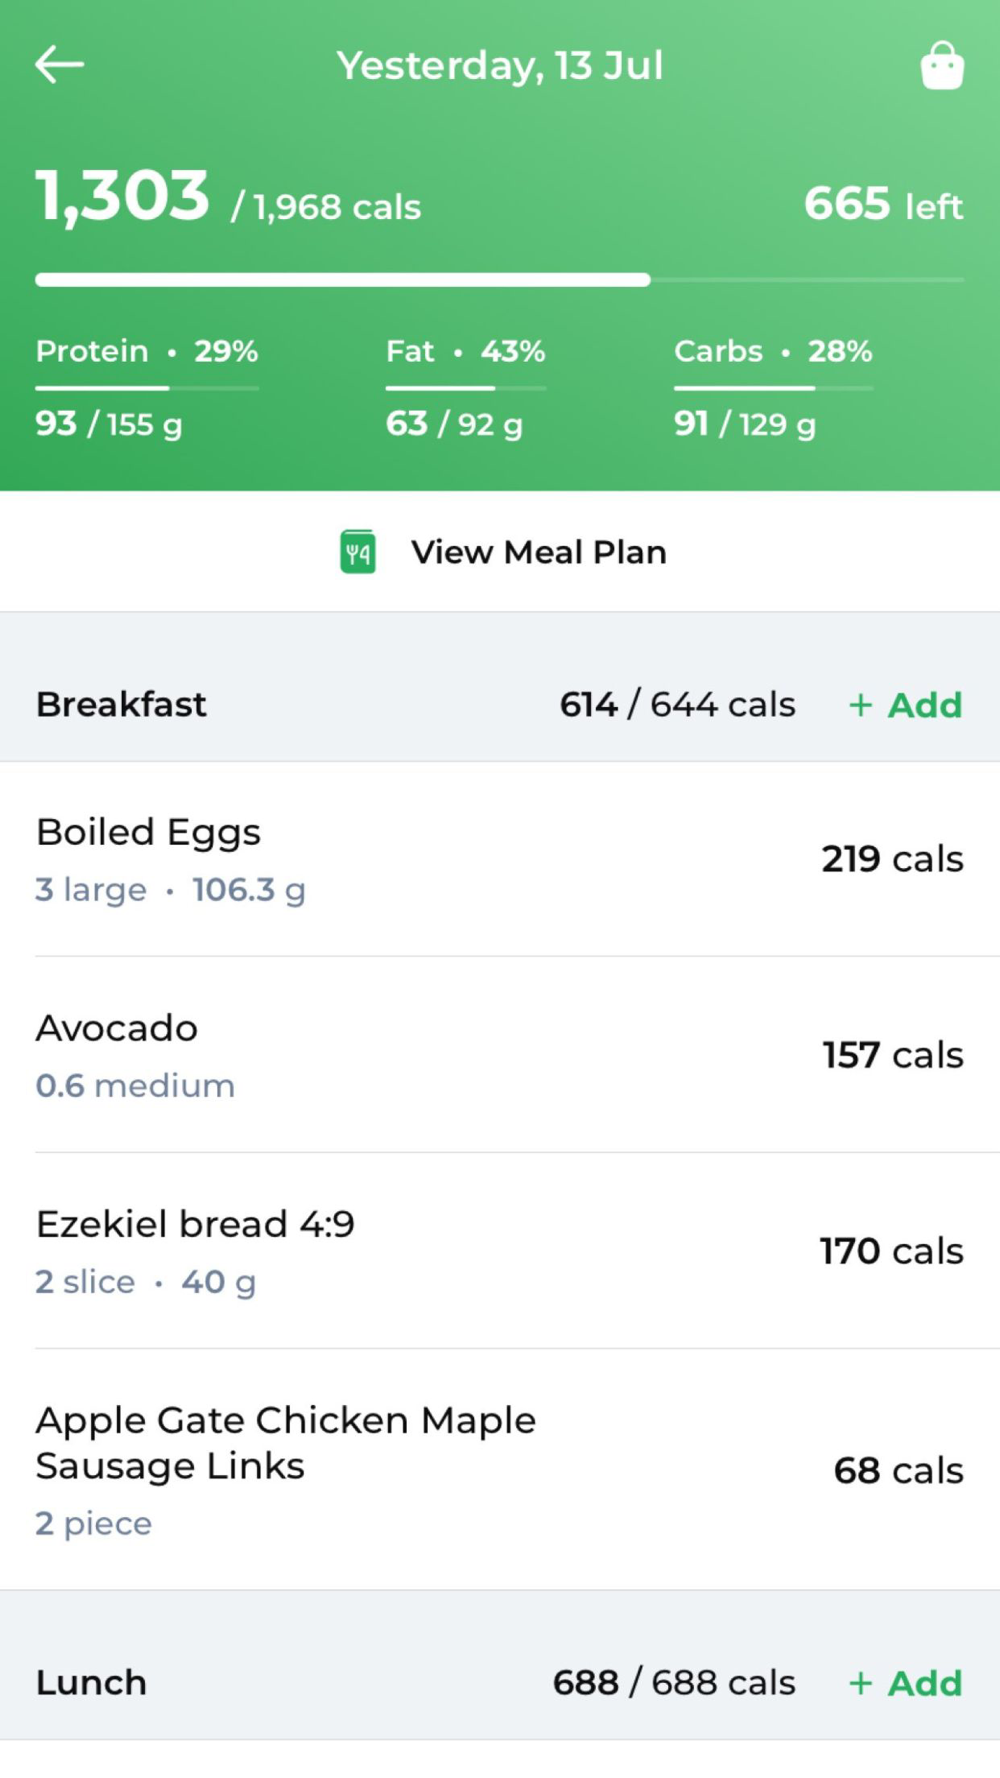Tap the Lunch section header

pyautogui.click(x=91, y=1683)
